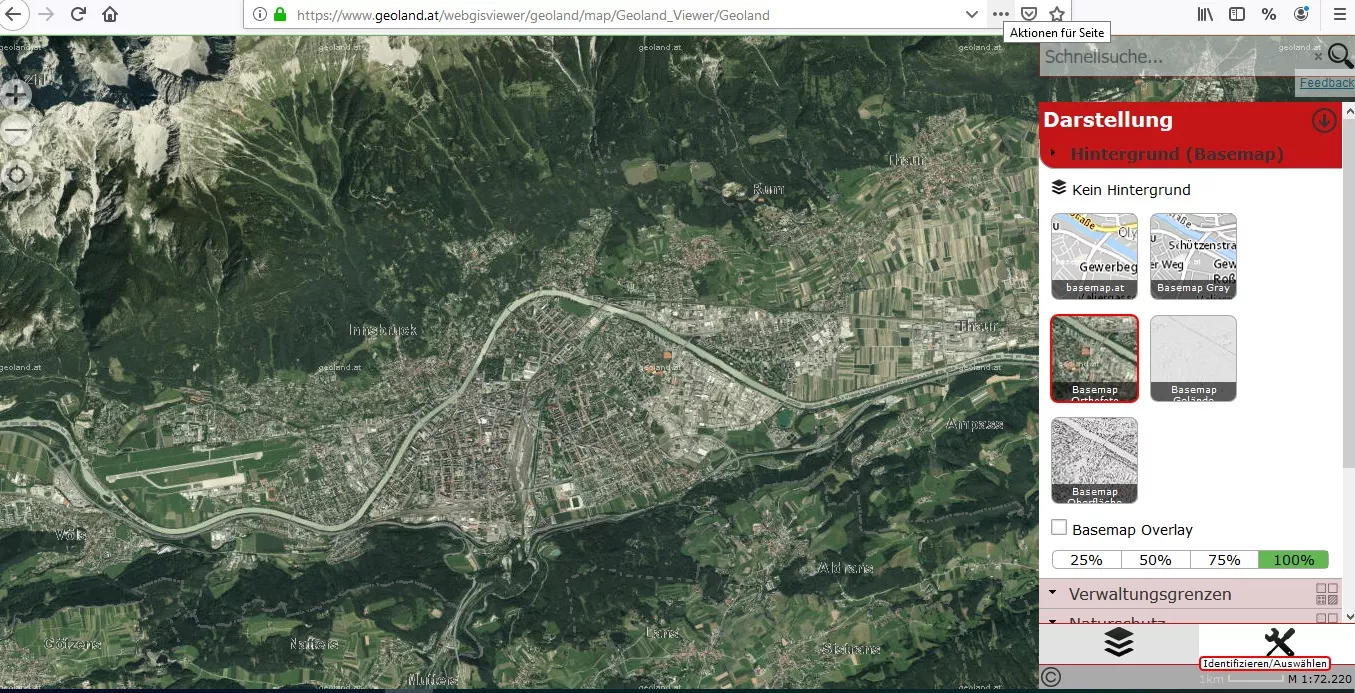This screenshot has height=693, width=1355.
Task: Click the locate-me crosshair icon on the map
Action: tap(17, 176)
